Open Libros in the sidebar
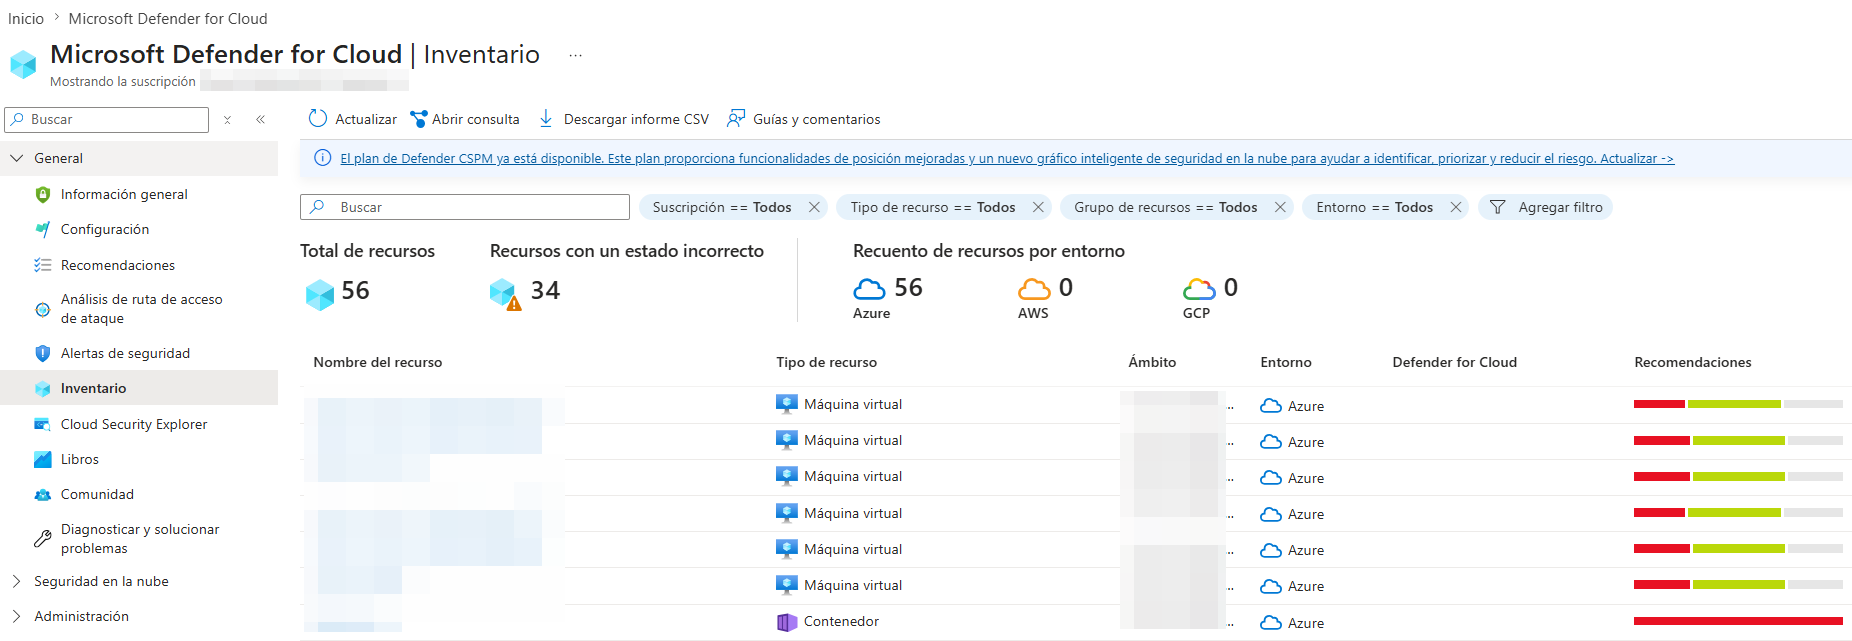 pos(80,460)
